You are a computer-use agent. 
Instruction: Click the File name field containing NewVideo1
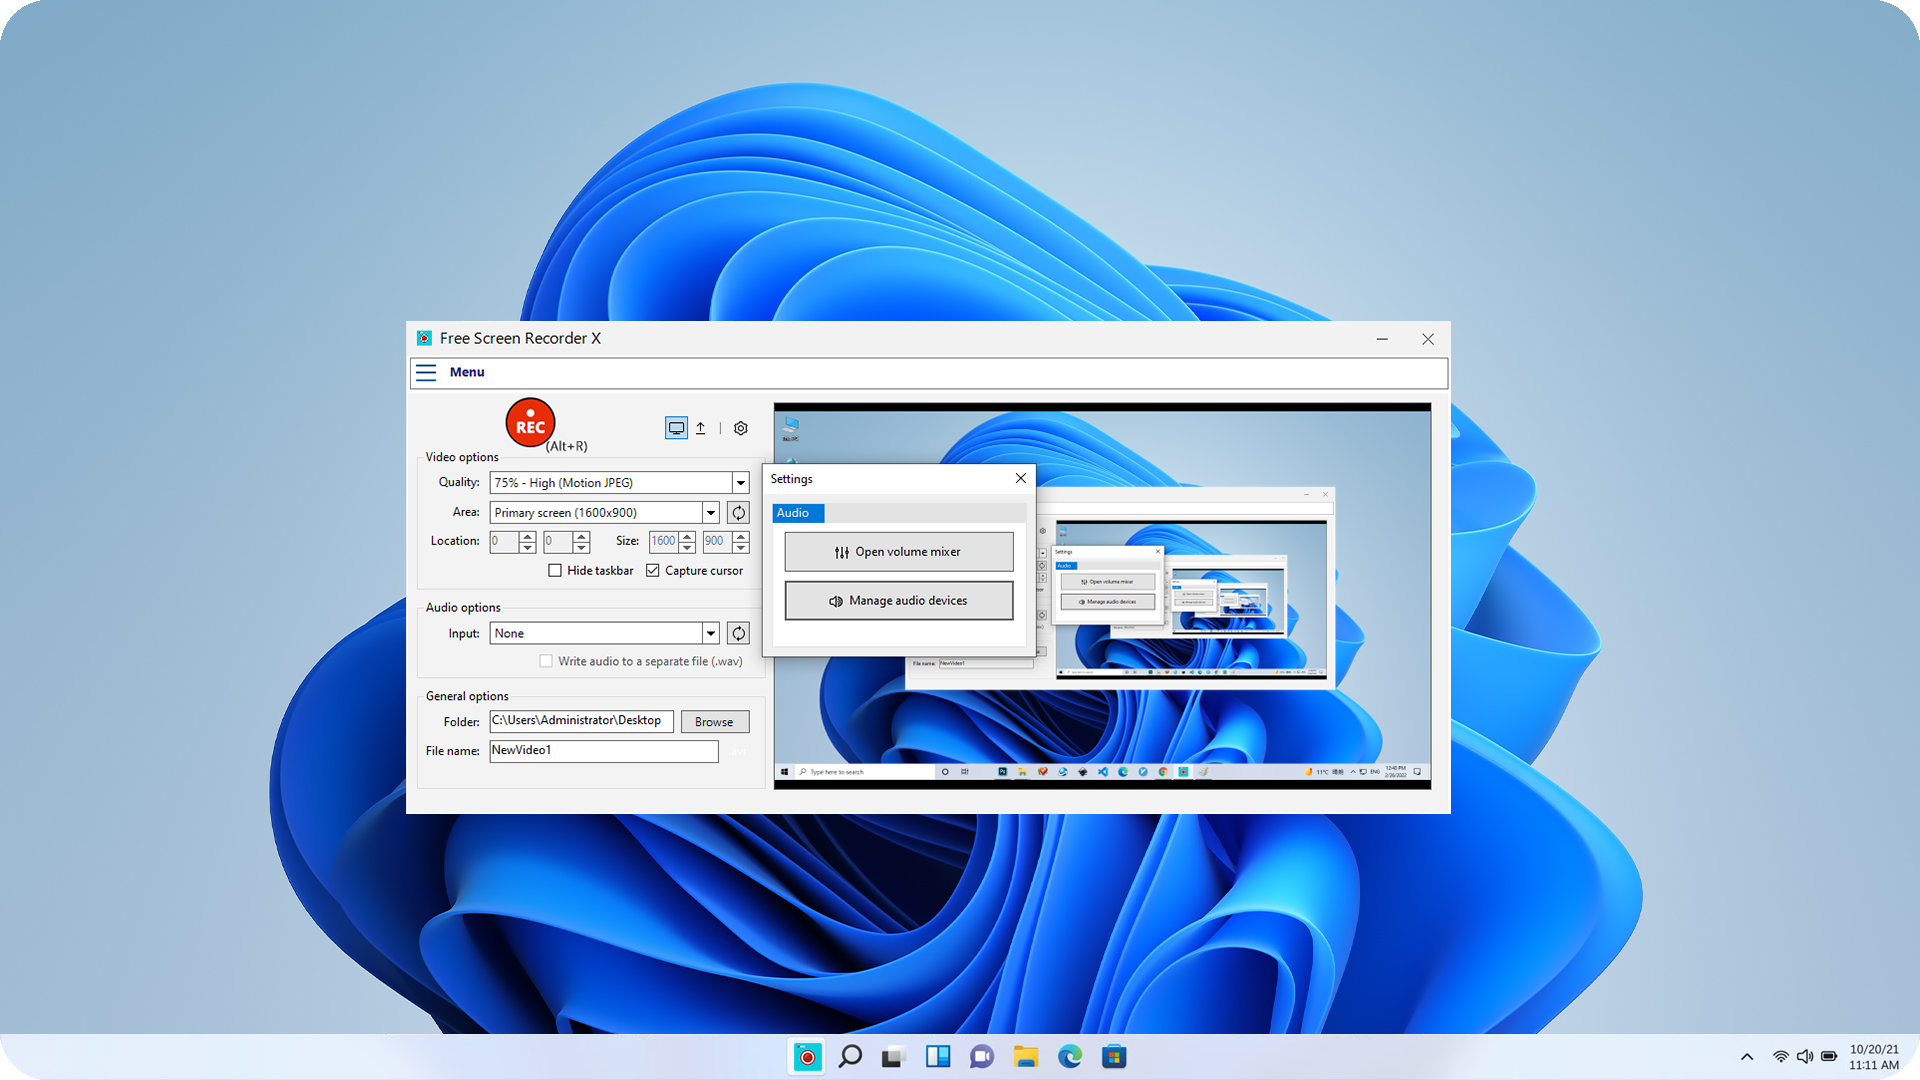coord(603,750)
